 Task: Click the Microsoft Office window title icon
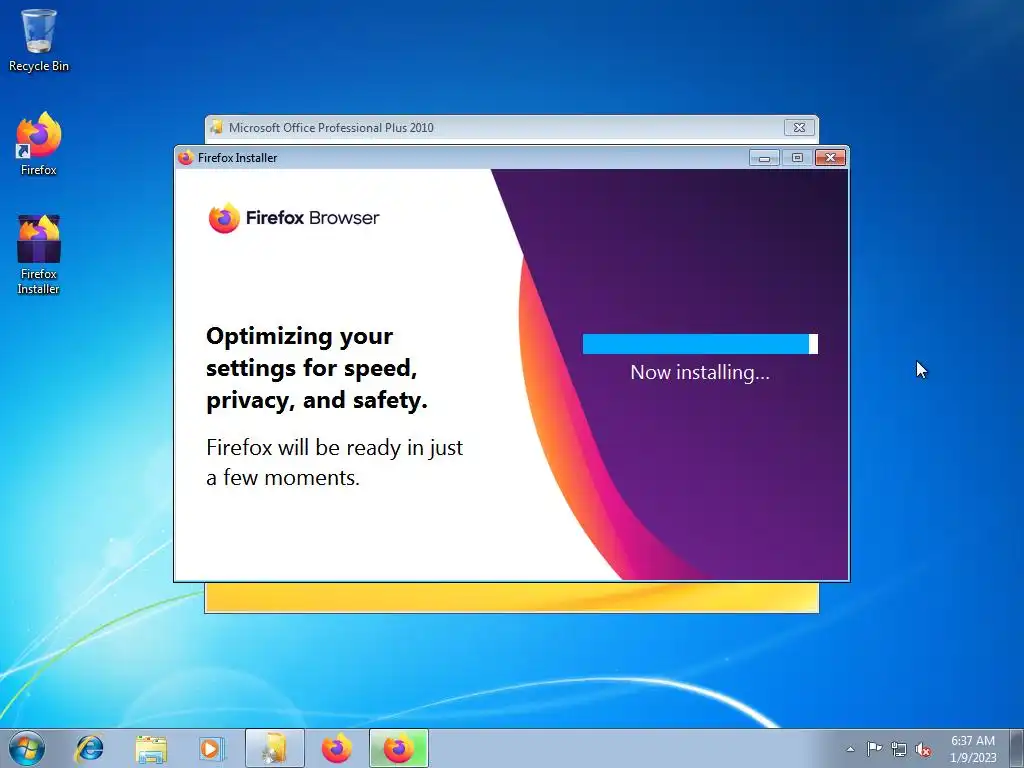[x=217, y=127]
